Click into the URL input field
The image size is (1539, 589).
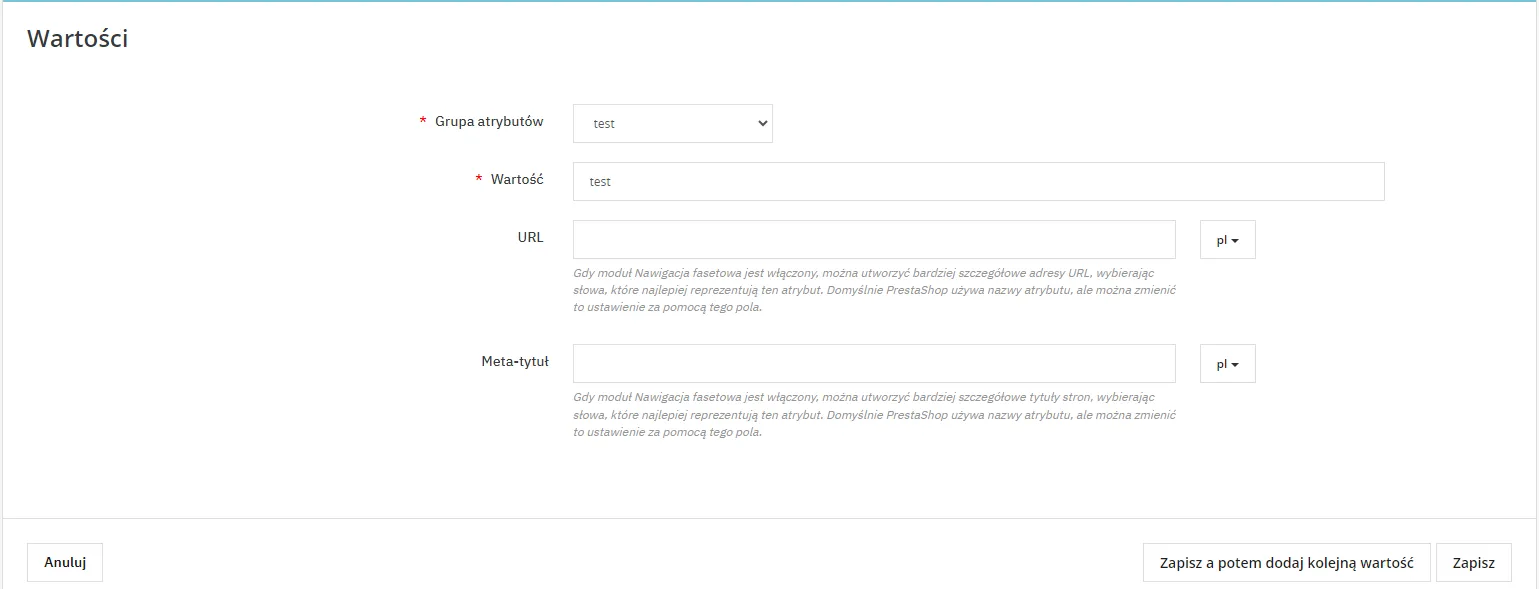click(873, 240)
